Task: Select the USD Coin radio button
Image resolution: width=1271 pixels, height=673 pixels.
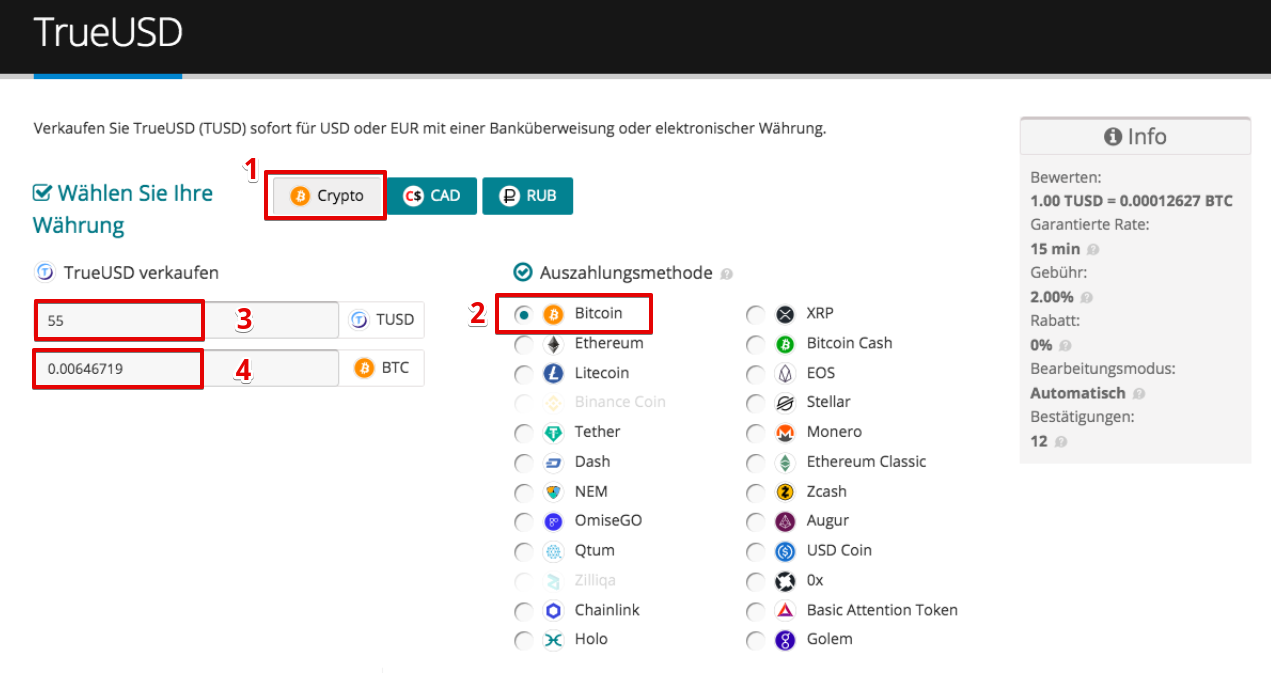Action: (x=756, y=552)
